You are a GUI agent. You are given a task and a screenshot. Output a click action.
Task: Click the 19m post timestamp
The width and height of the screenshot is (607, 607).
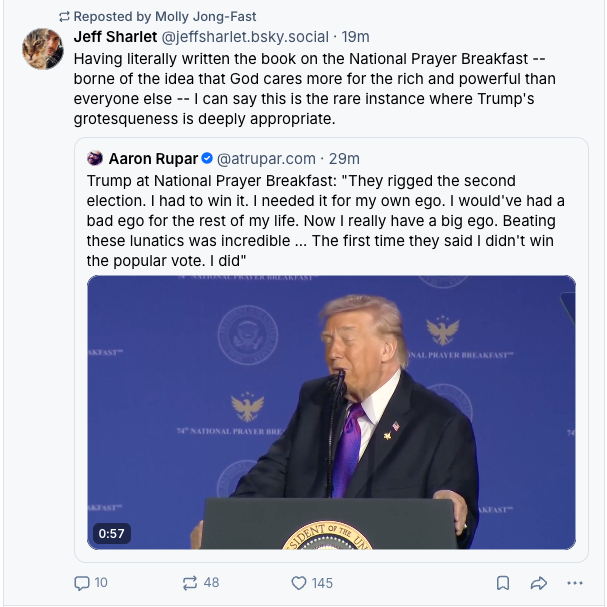click(355, 37)
